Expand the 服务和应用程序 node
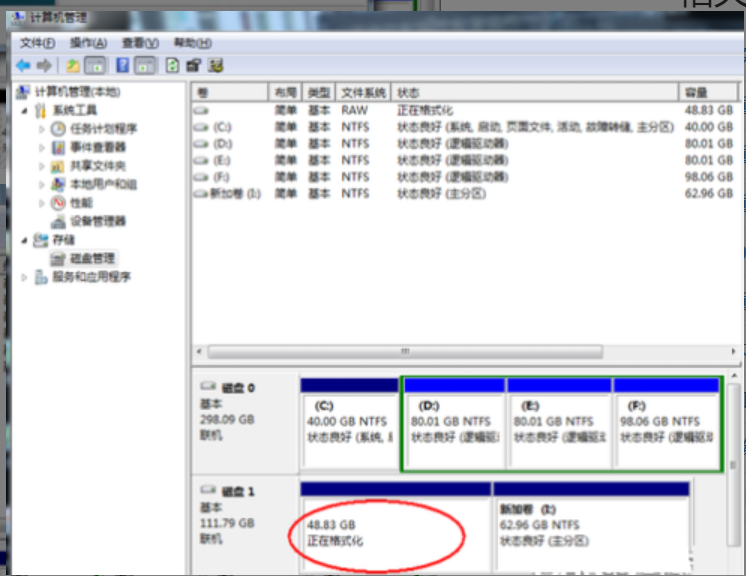Image resolution: width=746 pixels, height=576 pixels. pos(25,277)
